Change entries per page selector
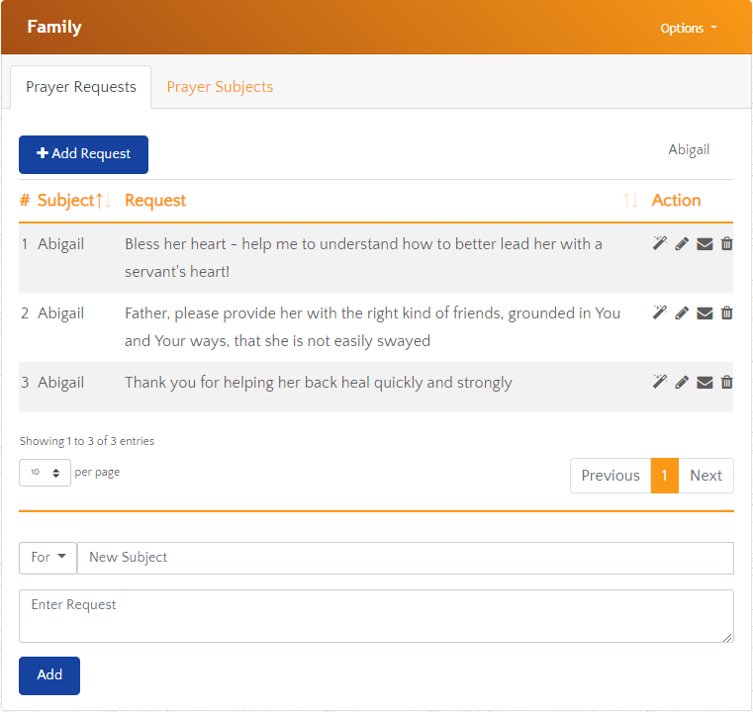 (x=45, y=473)
